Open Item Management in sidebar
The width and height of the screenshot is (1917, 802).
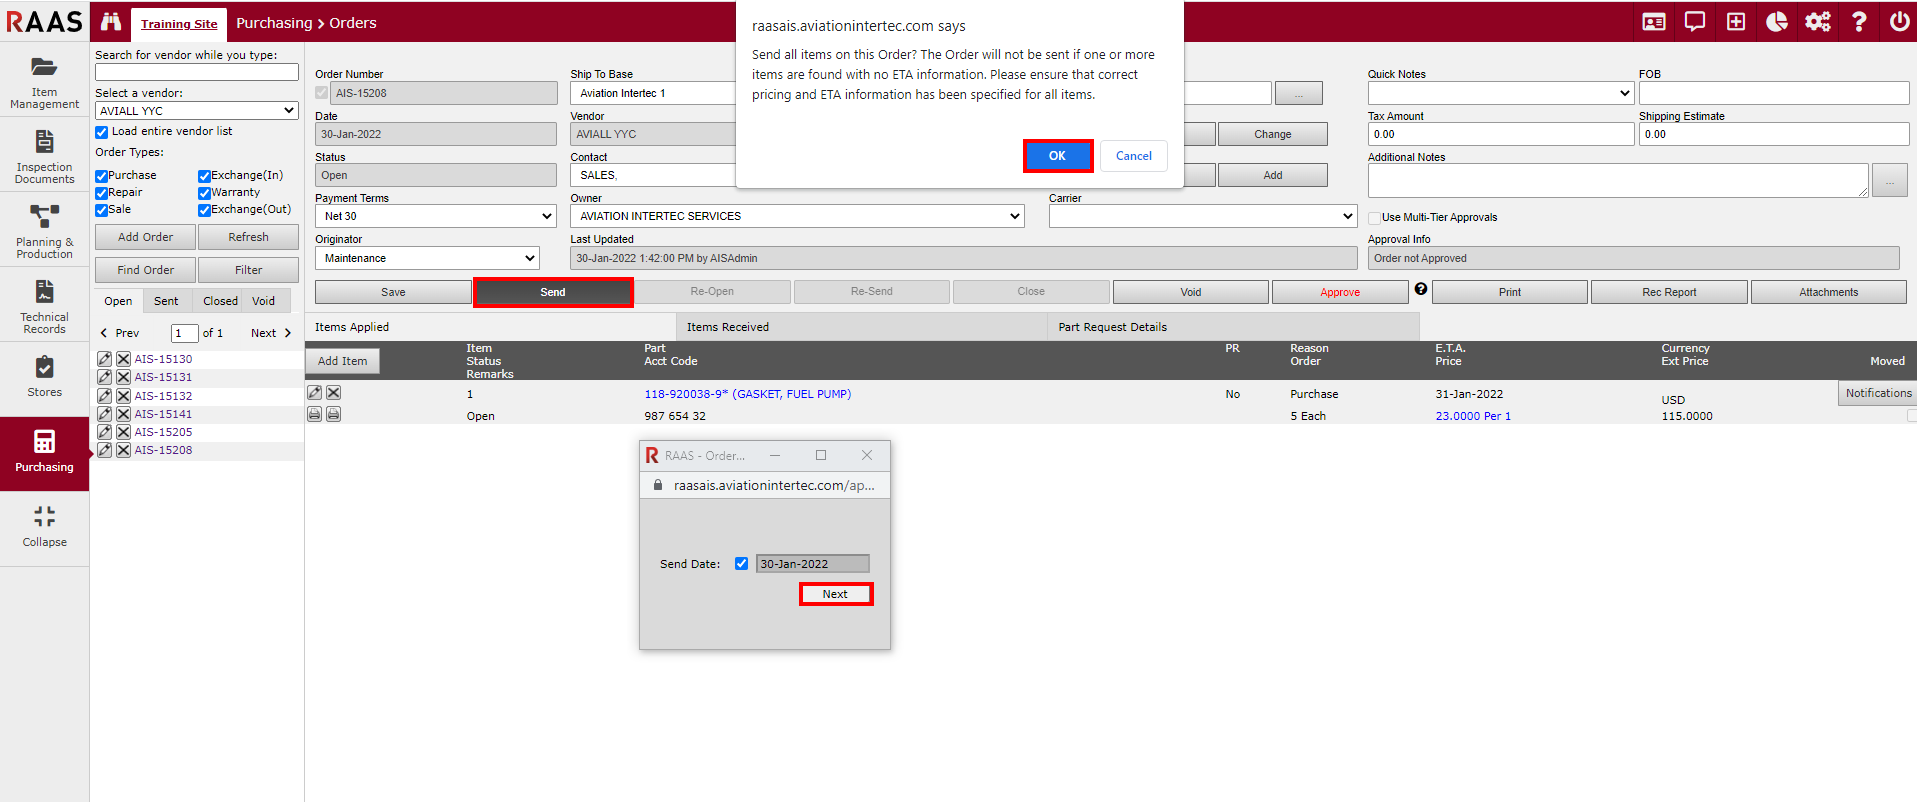coord(44,81)
